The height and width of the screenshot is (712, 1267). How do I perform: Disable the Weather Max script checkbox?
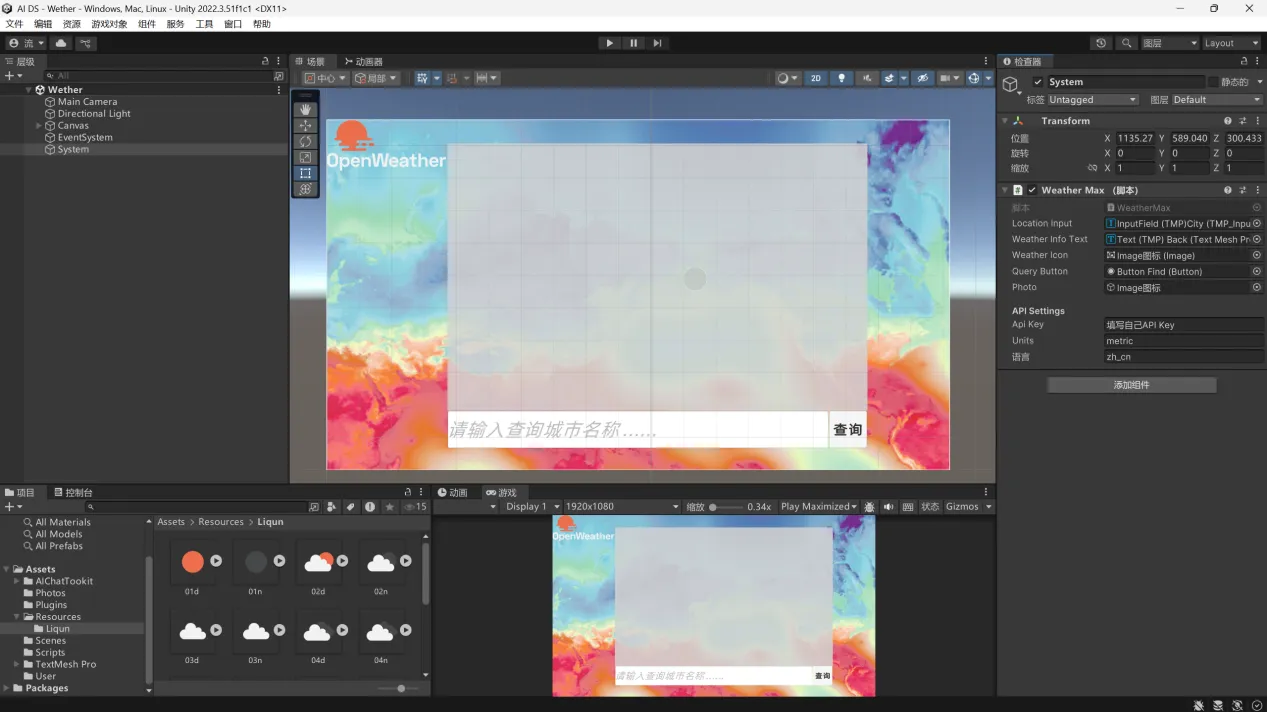point(1032,190)
